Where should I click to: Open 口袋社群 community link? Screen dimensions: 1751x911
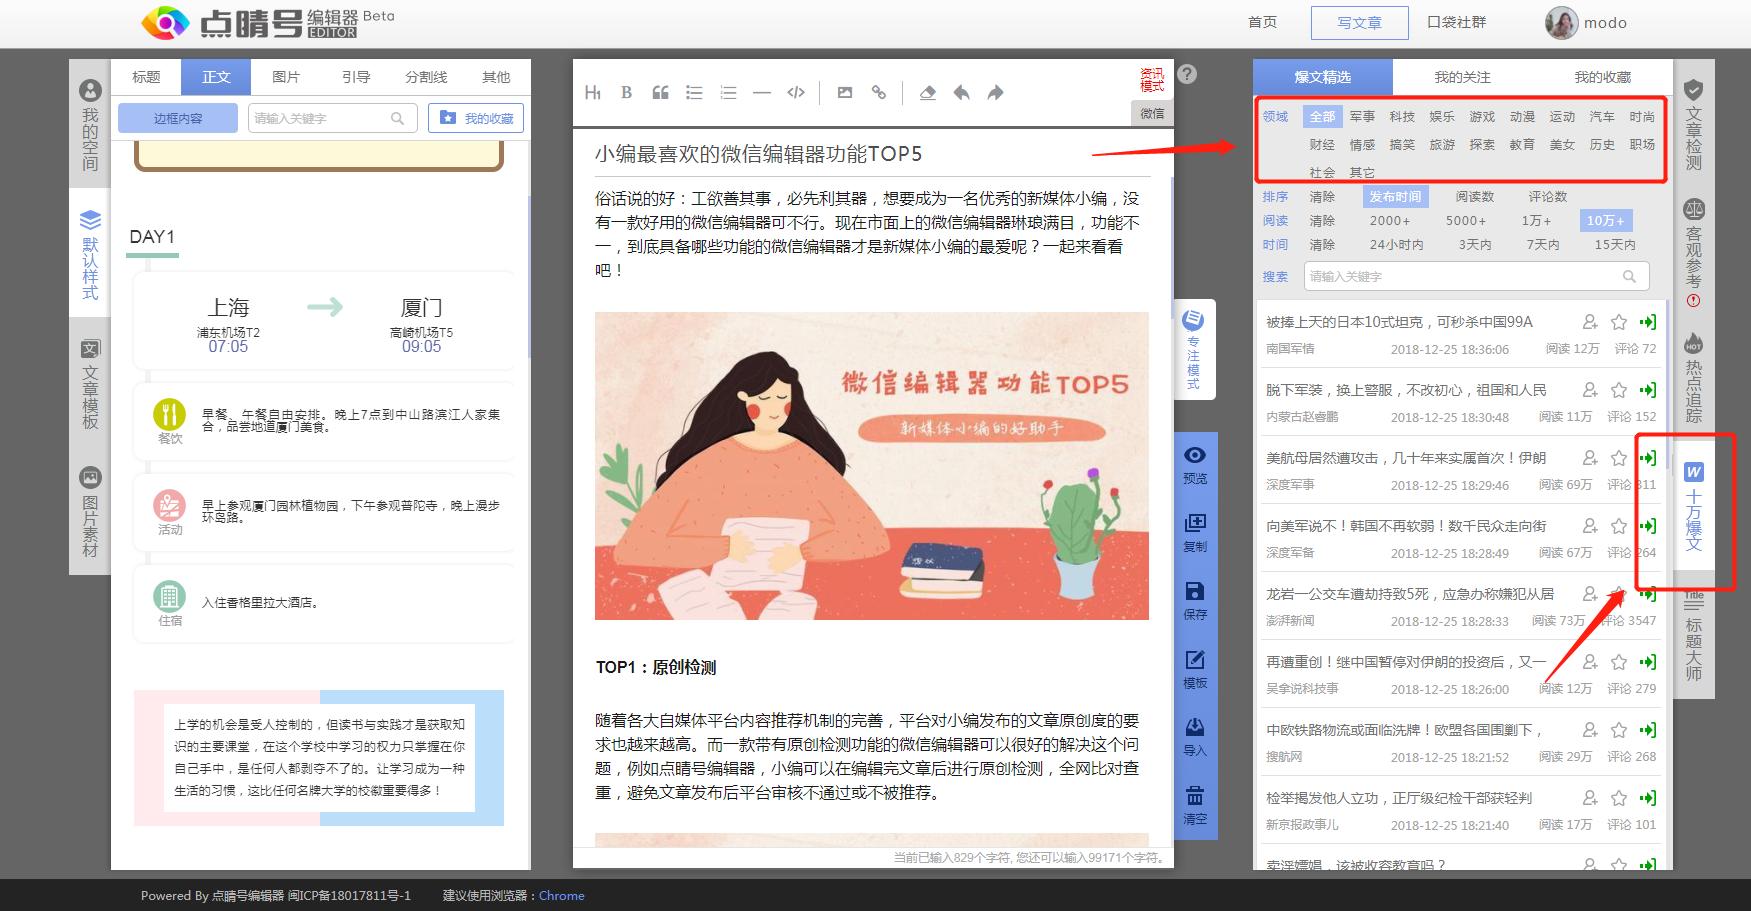tap(1456, 23)
